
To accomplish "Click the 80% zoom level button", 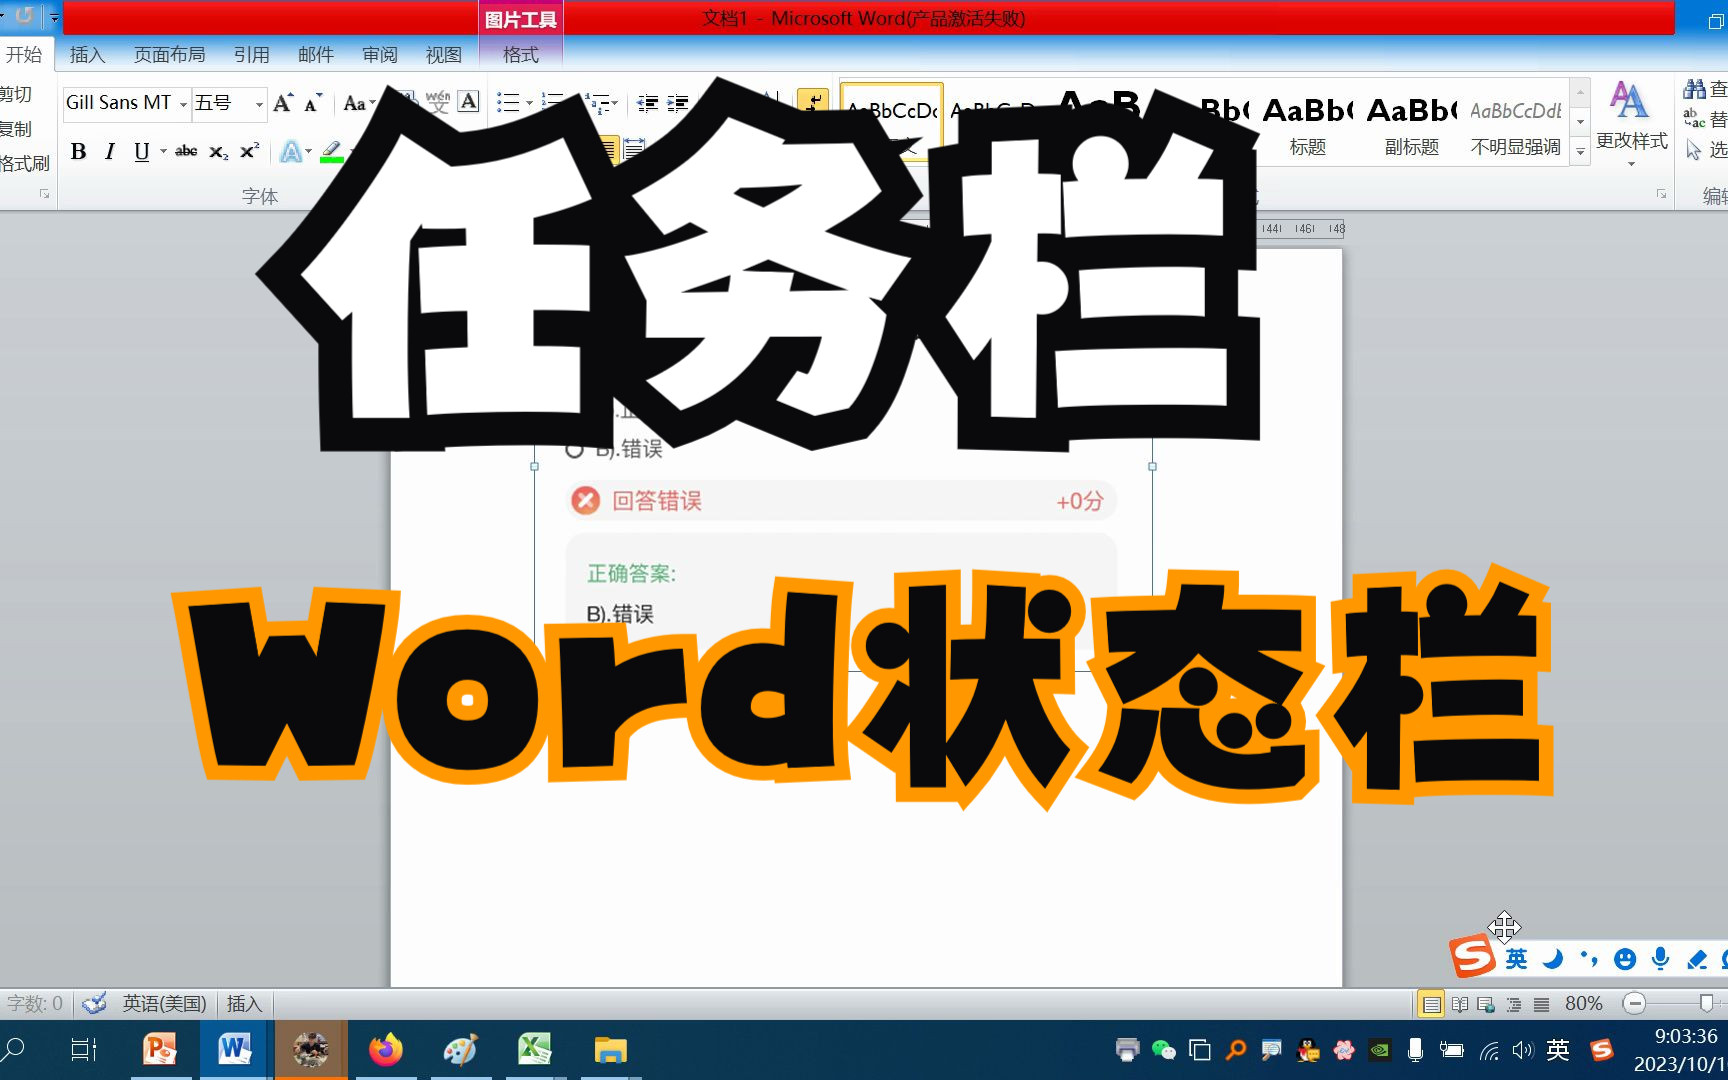I will tap(1584, 1003).
